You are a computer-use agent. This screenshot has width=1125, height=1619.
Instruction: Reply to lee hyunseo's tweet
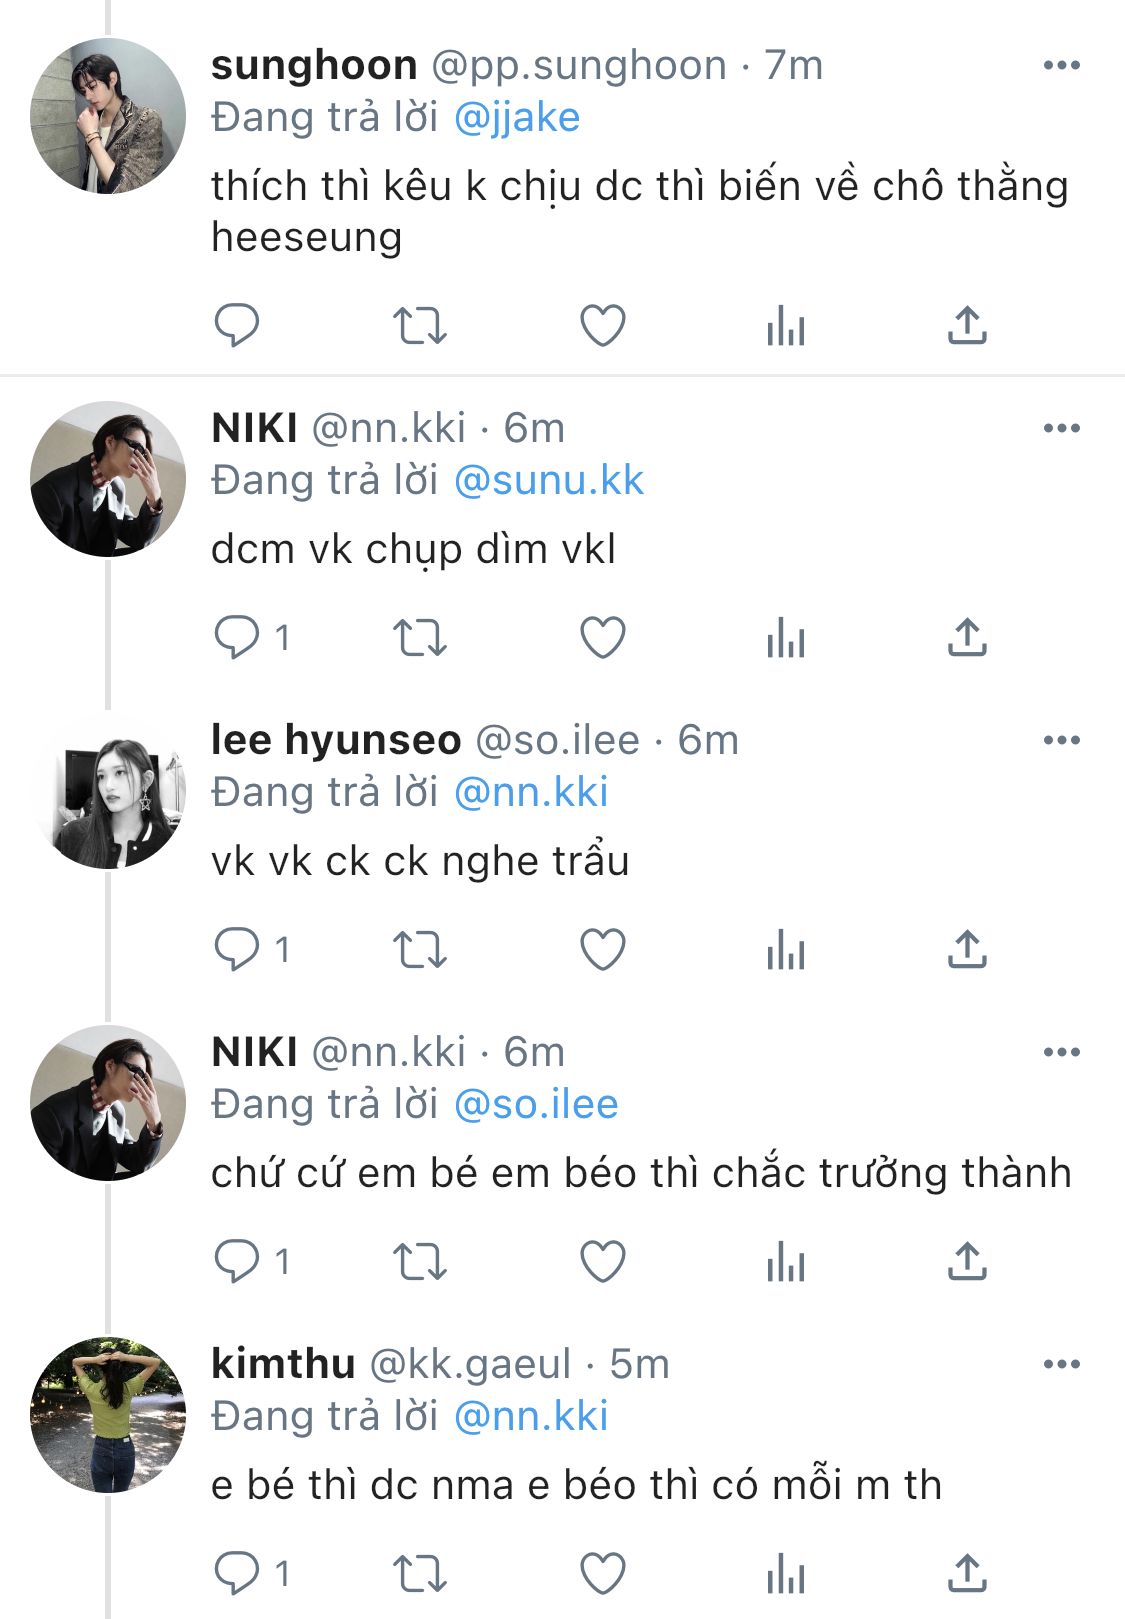tap(237, 950)
